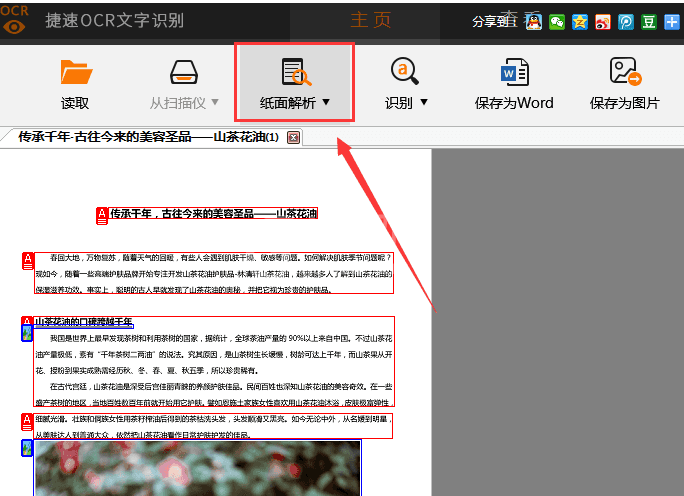Viewport: 684px width, 496px height.
Task: Click text-region marker beside 山茶花油的口碑 heading
Action: coord(27,321)
